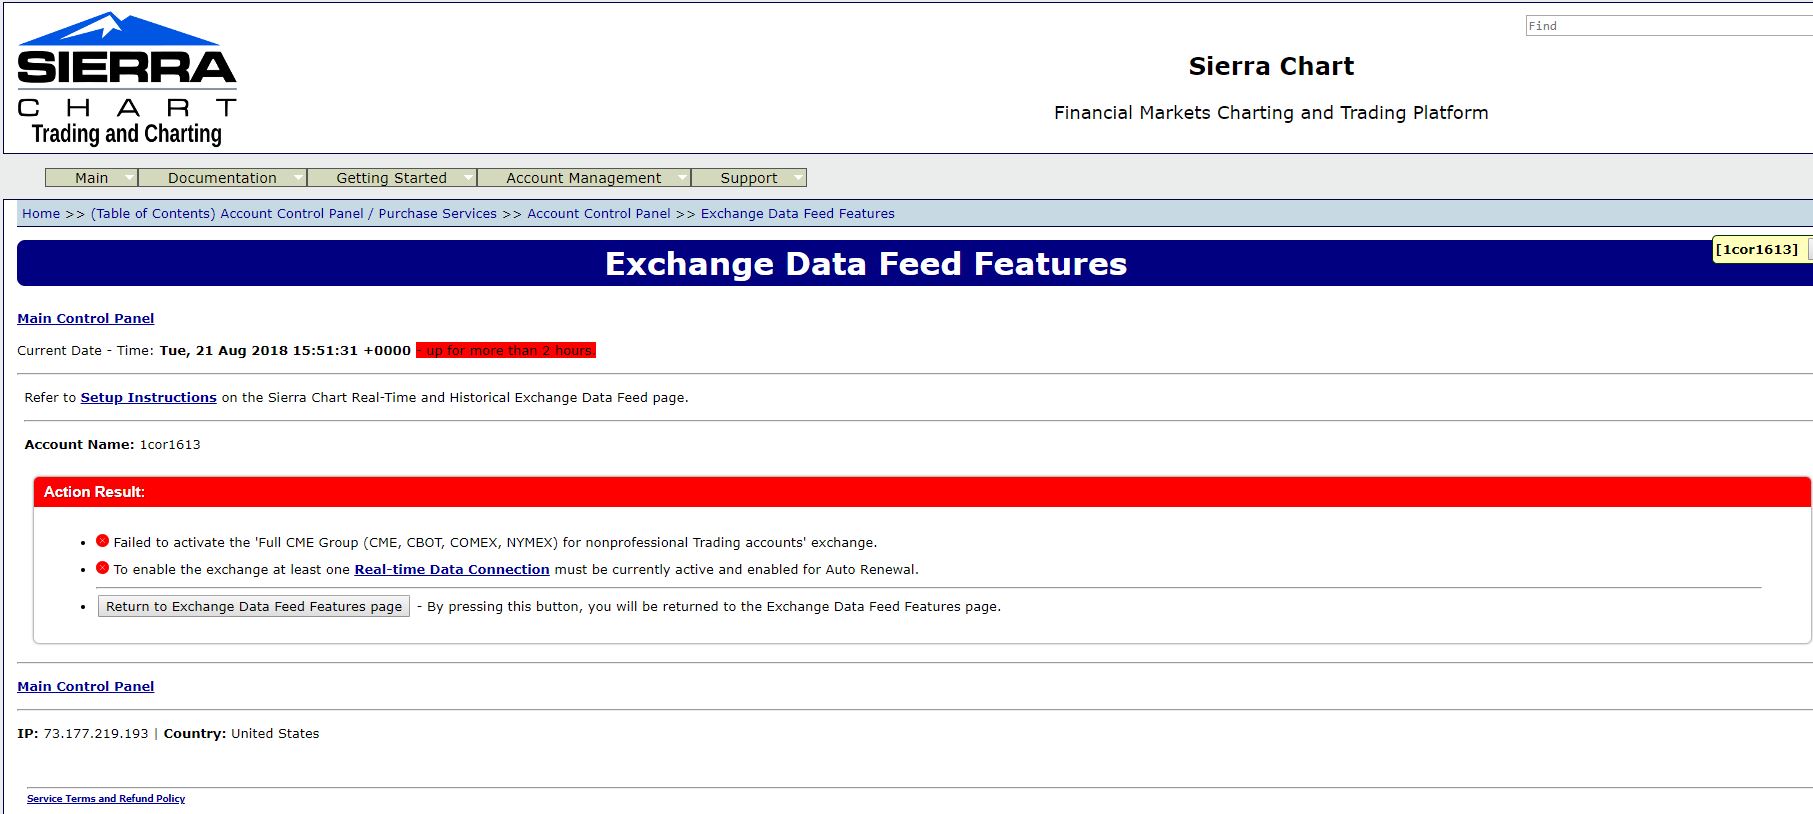Click the 'Sierra Chart' page title text
This screenshot has height=814, width=1813.
[1271, 67]
